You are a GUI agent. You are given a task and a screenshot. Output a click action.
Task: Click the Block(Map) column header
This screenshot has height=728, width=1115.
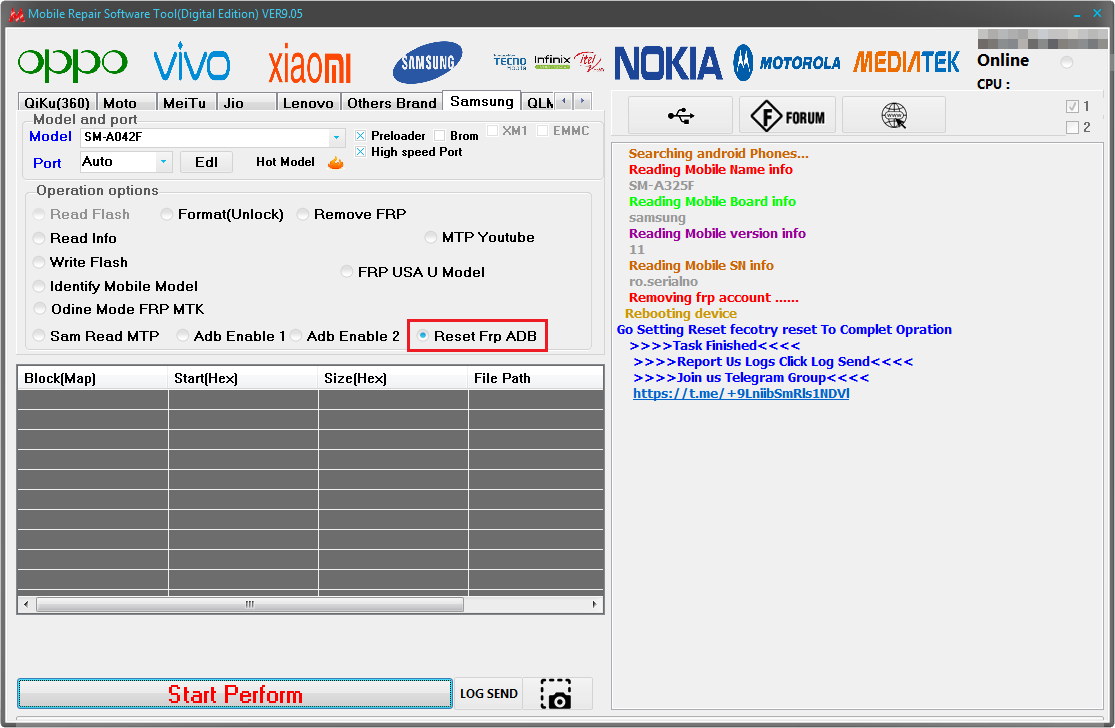click(x=92, y=378)
